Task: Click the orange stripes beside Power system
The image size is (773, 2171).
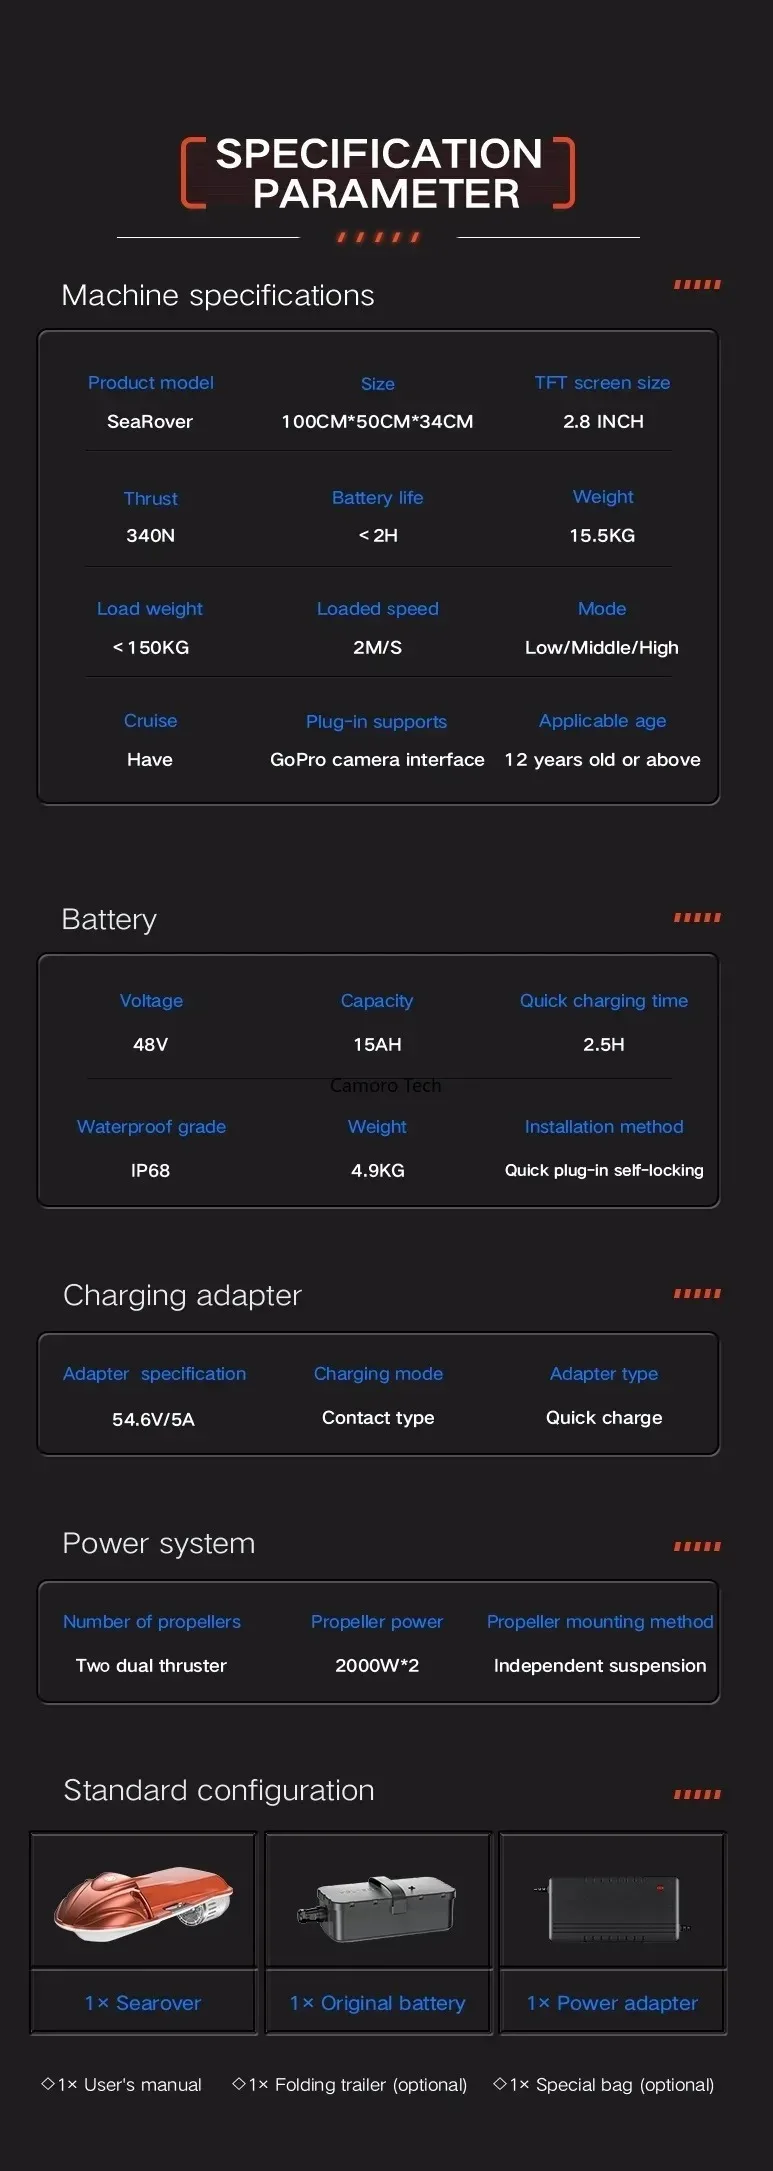Action: click(697, 1546)
